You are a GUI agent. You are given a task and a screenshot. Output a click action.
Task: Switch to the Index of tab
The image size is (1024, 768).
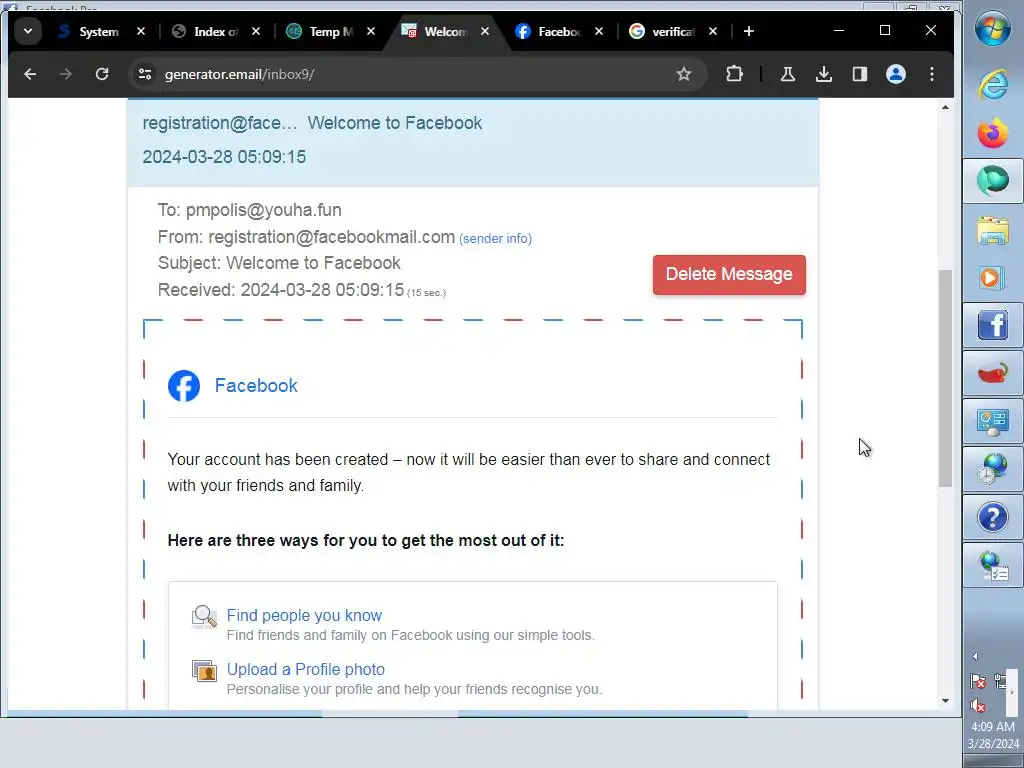pos(206,31)
